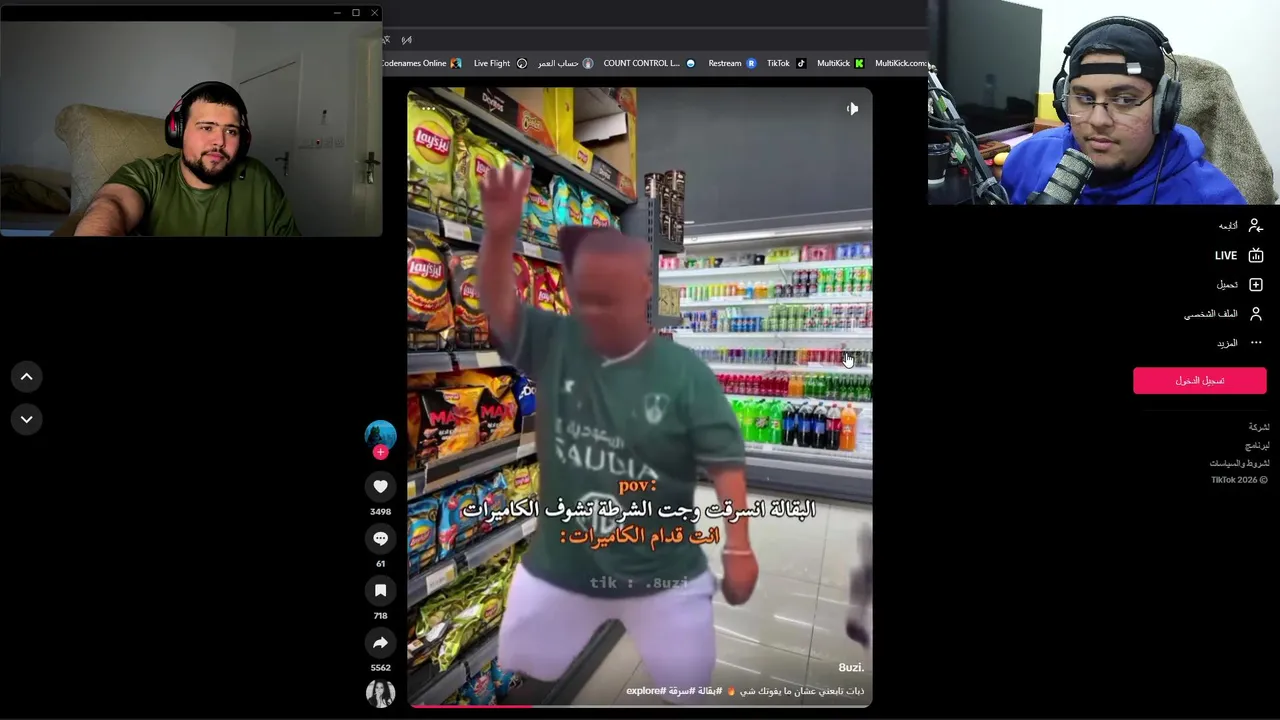Open LIVE section icon in sidebar
This screenshot has width=1280, height=720.
click(1256, 255)
